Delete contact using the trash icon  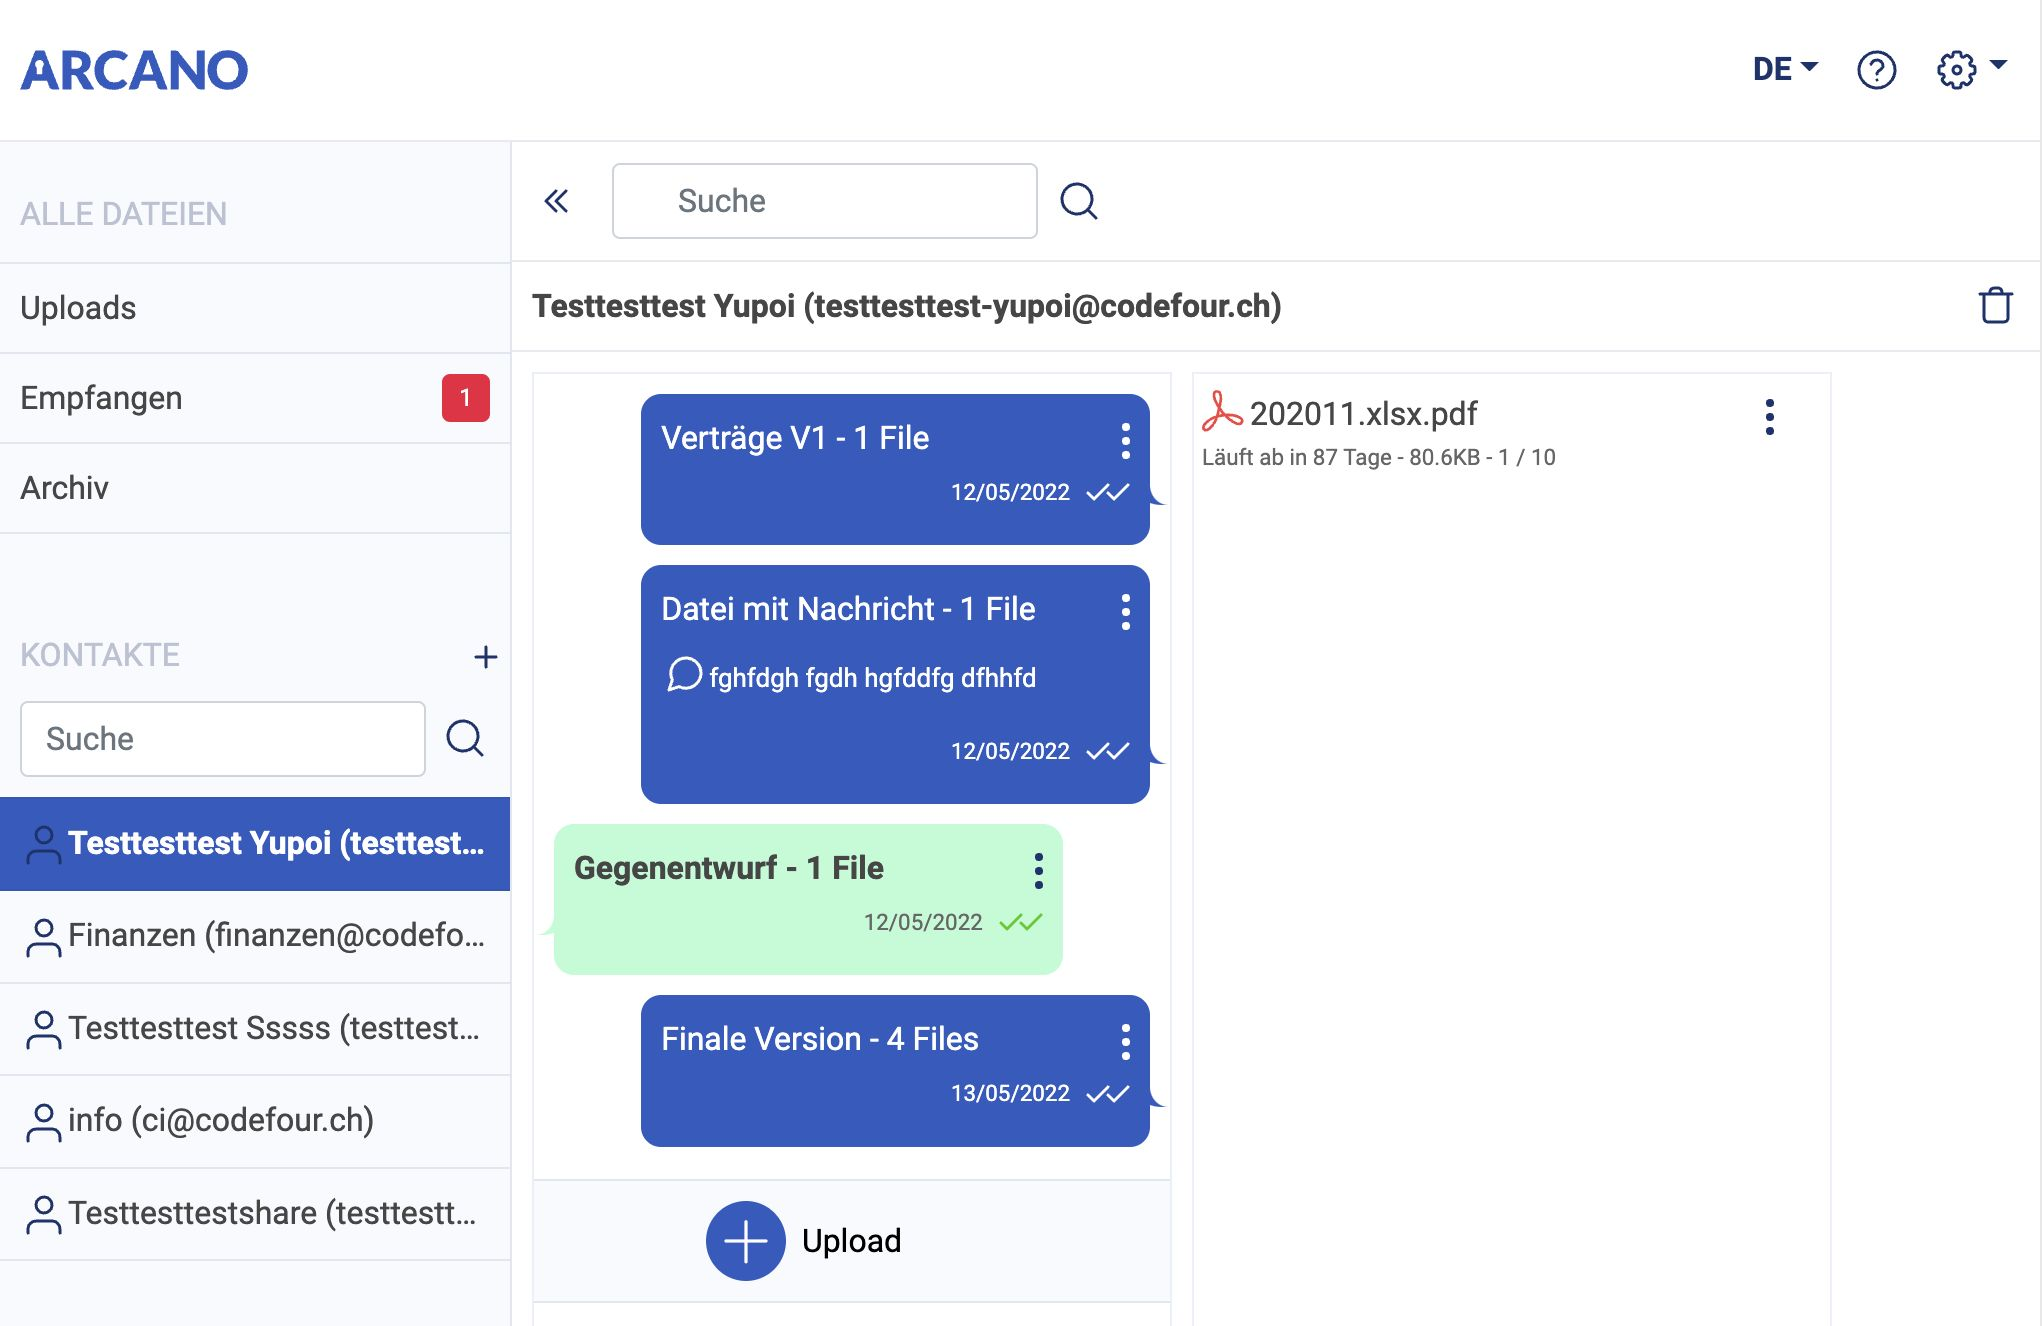[1995, 306]
